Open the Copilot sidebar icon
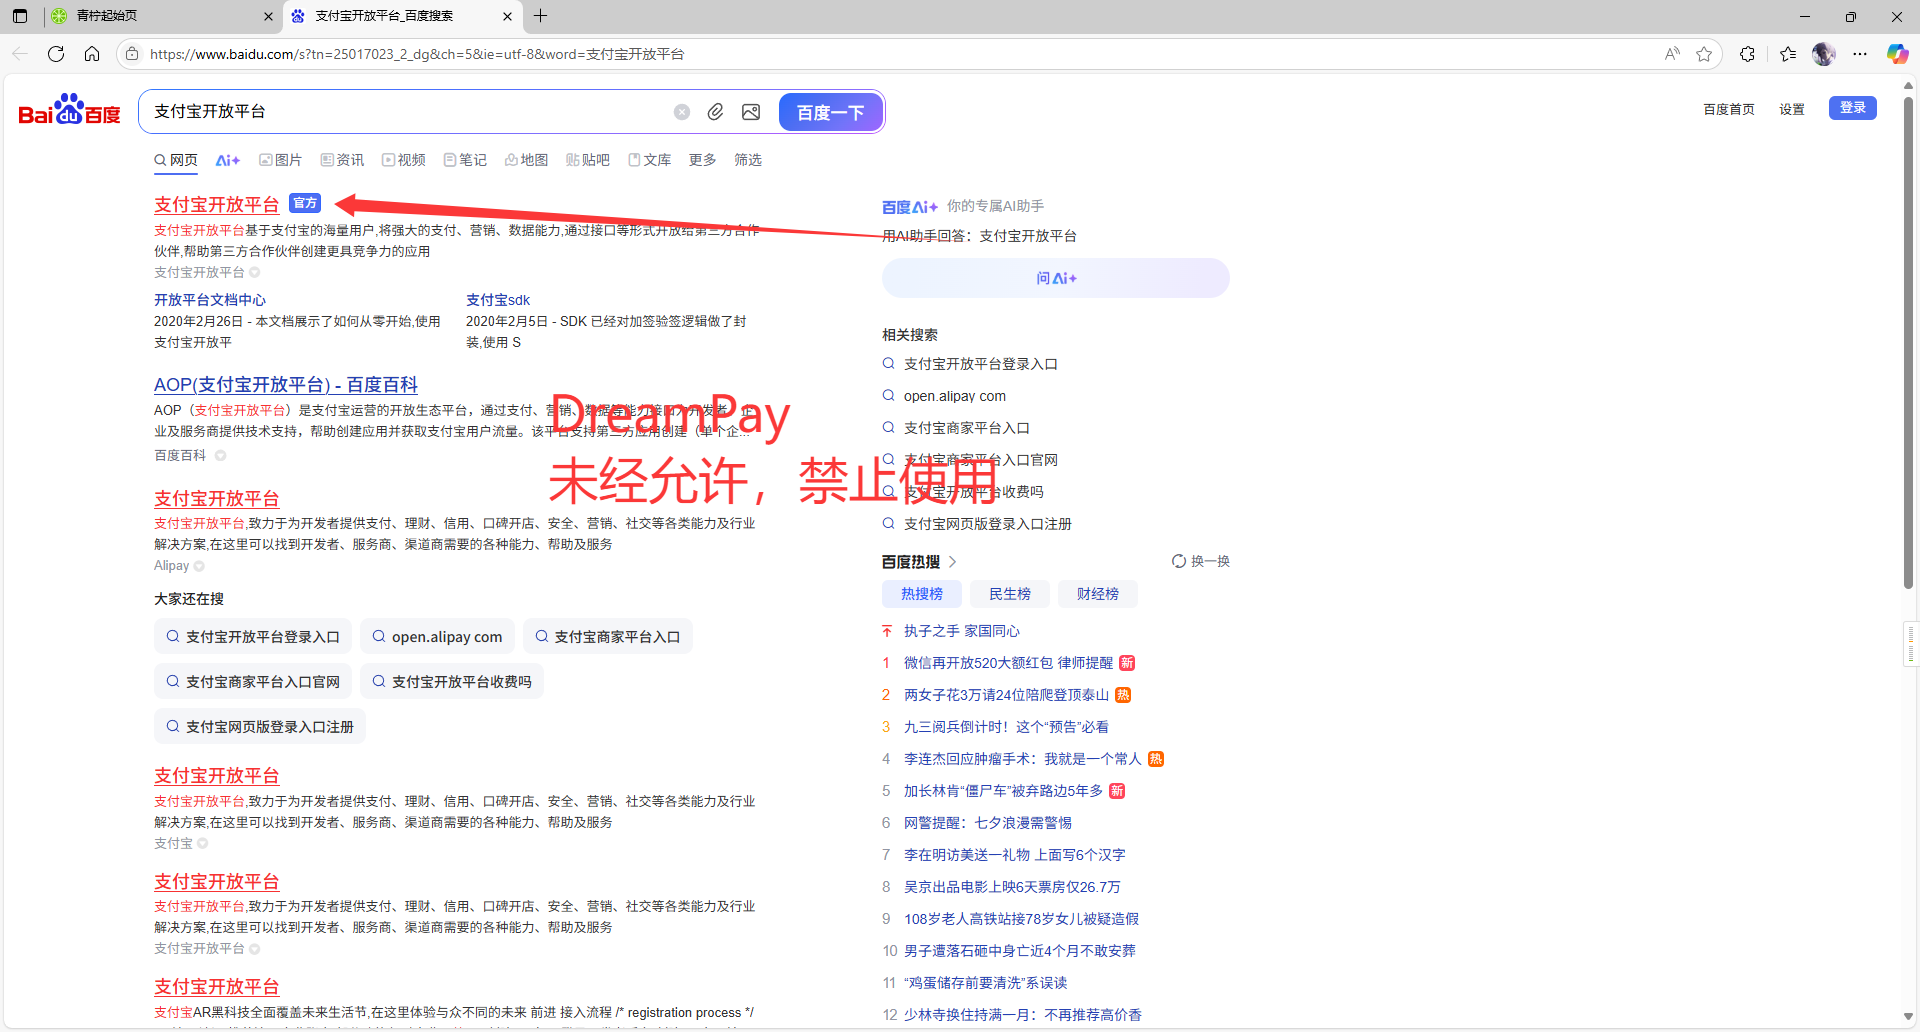1920x1032 pixels. (1896, 54)
